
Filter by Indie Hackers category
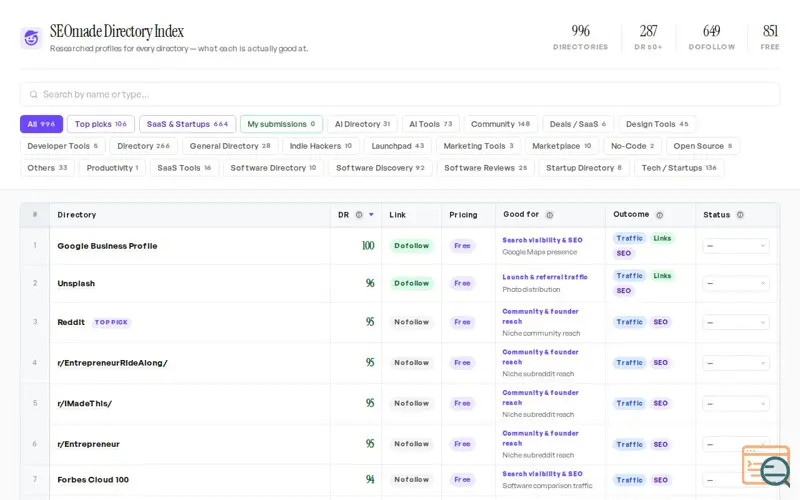coord(321,146)
